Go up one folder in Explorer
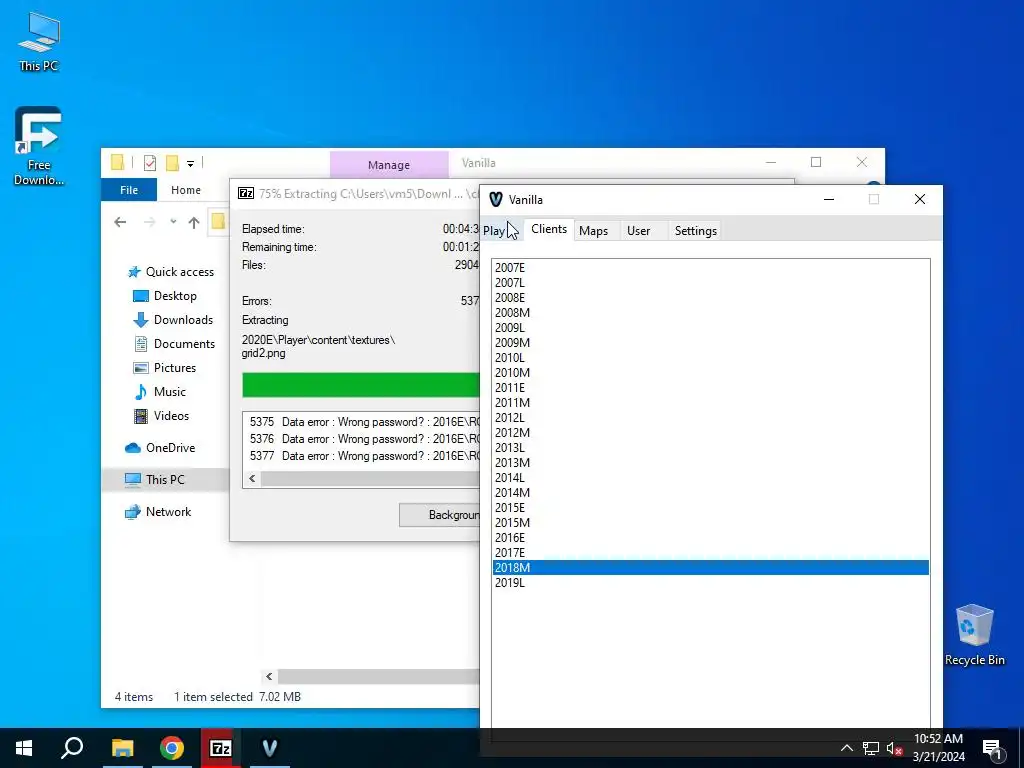Screen dimensions: 1024x768 tap(194, 223)
